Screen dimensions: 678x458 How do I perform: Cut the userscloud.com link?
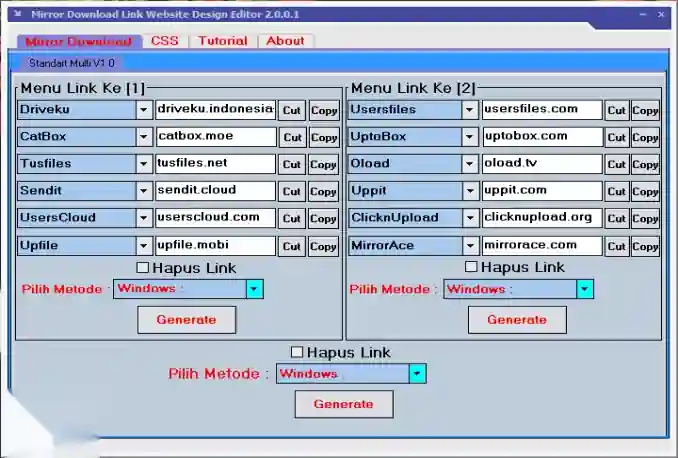(292, 218)
